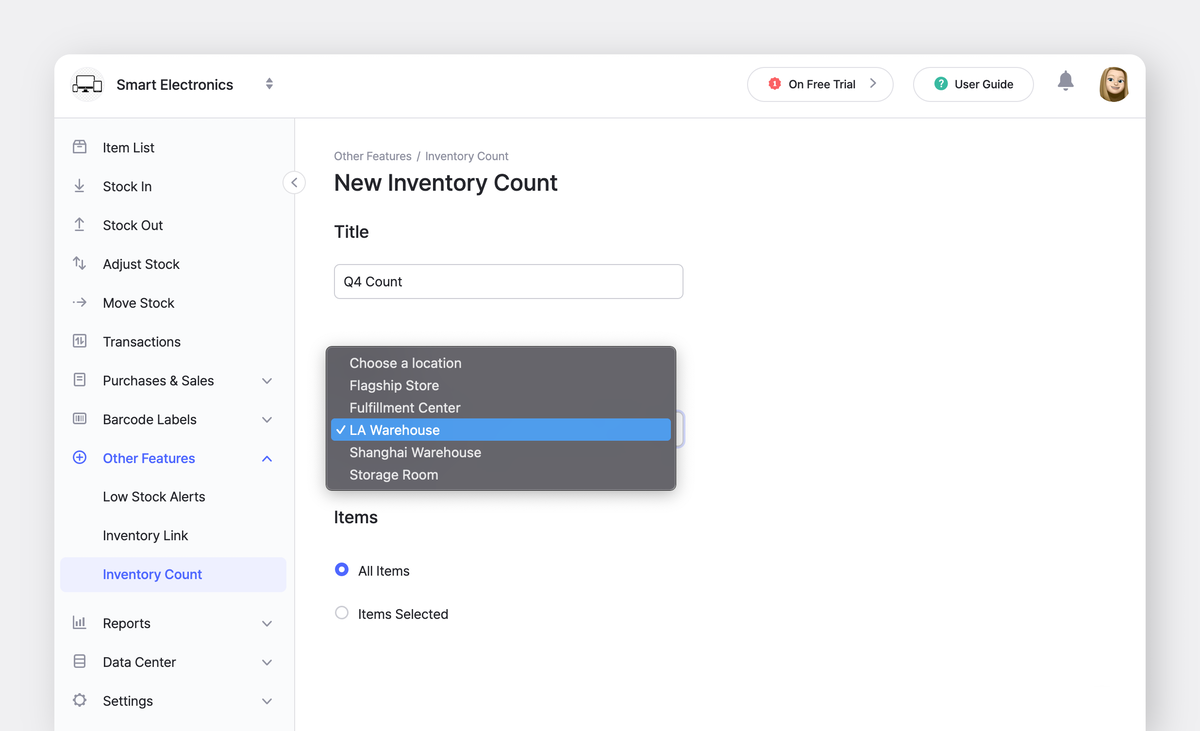Screen dimensions: 1200x731
Task: Click the On Free Trial banner
Action: [x=820, y=84]
